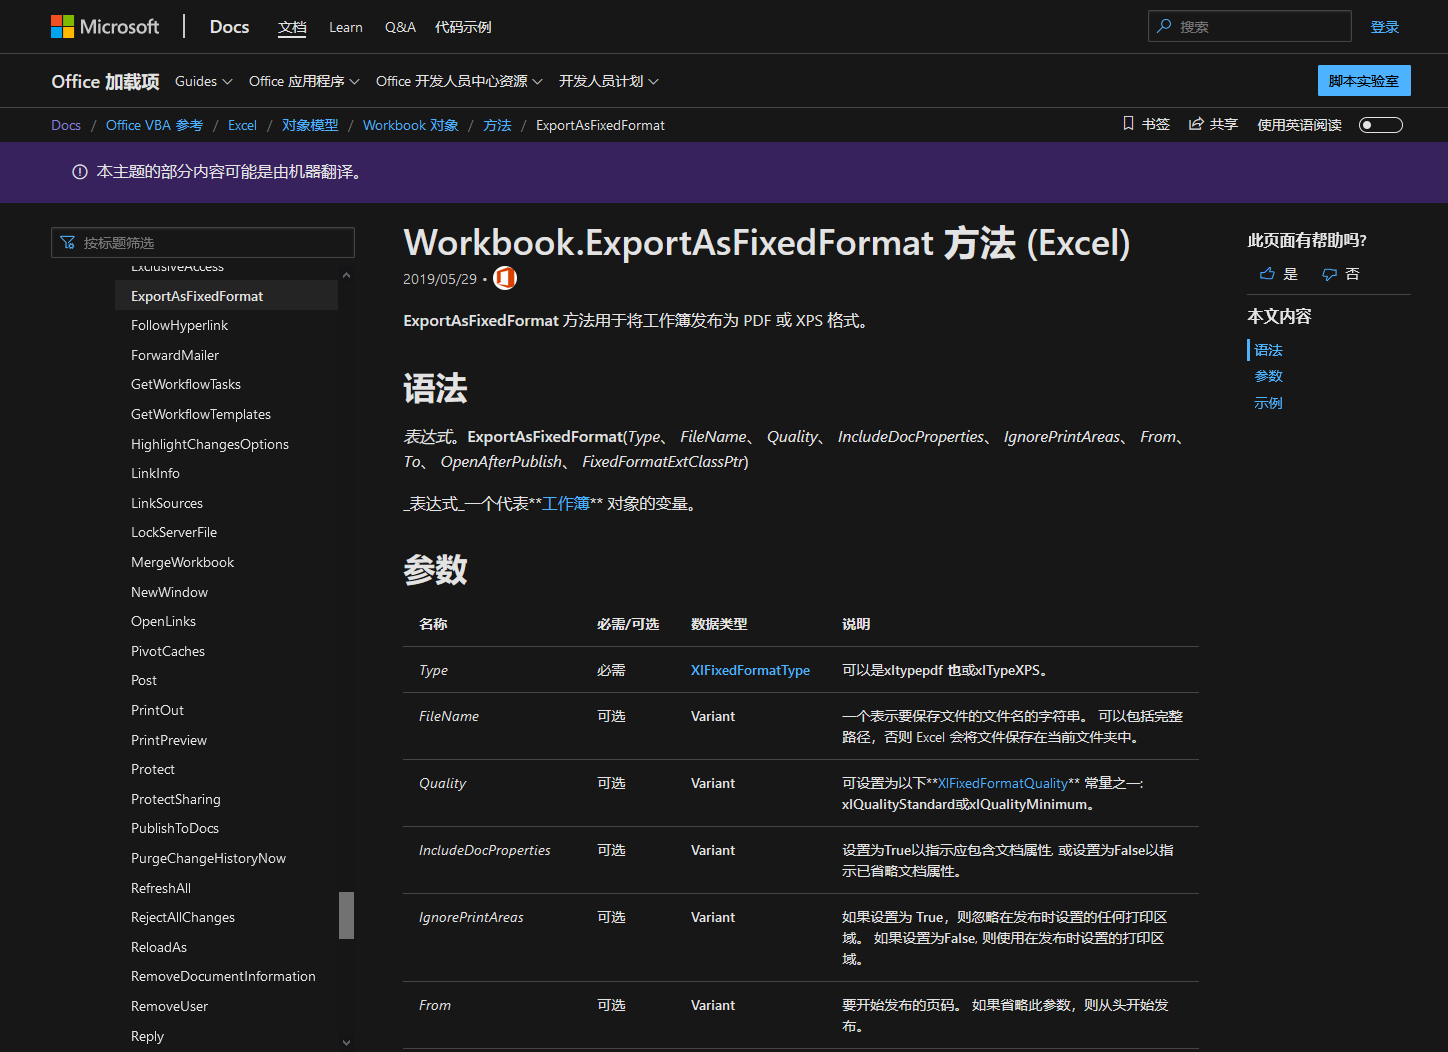Open the XlFixedFormatType data type link
The width and height of the screenshot is (1448, 1052).
coord(750,670)
